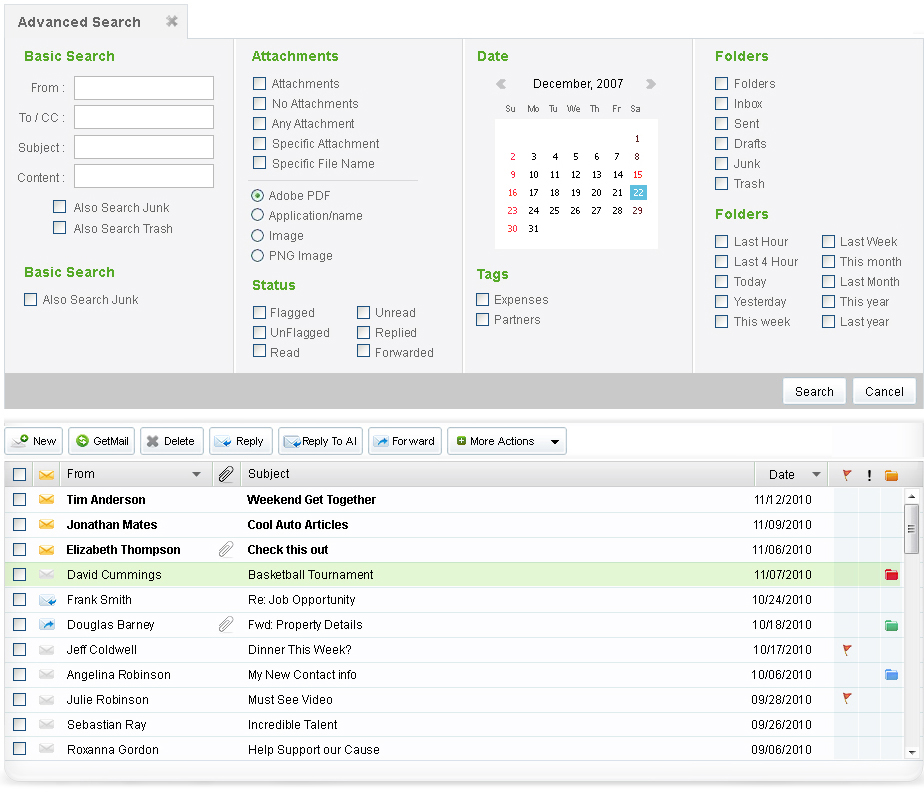Enable the Specific File Name checkbox
Viewport: 924px width, 800px height.
pos(259,163)
